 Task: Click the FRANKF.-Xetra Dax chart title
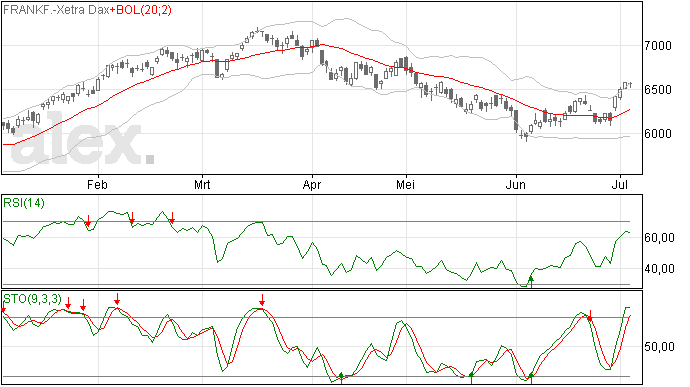coord(56,10)
